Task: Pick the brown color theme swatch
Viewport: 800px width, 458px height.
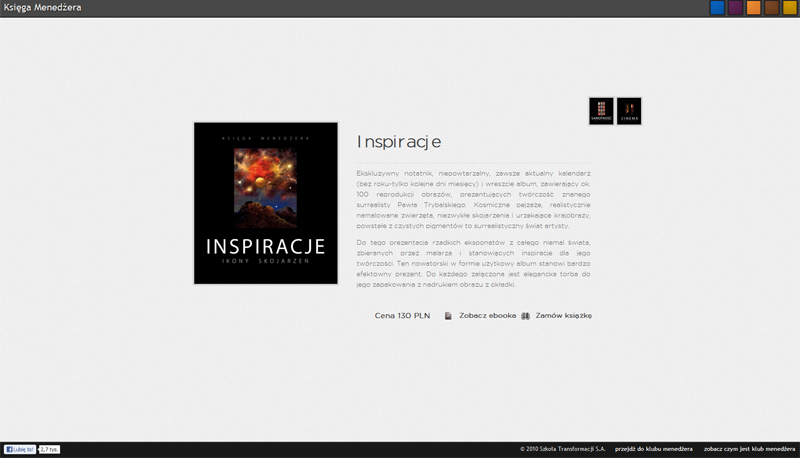Action: tap(772, 8)
